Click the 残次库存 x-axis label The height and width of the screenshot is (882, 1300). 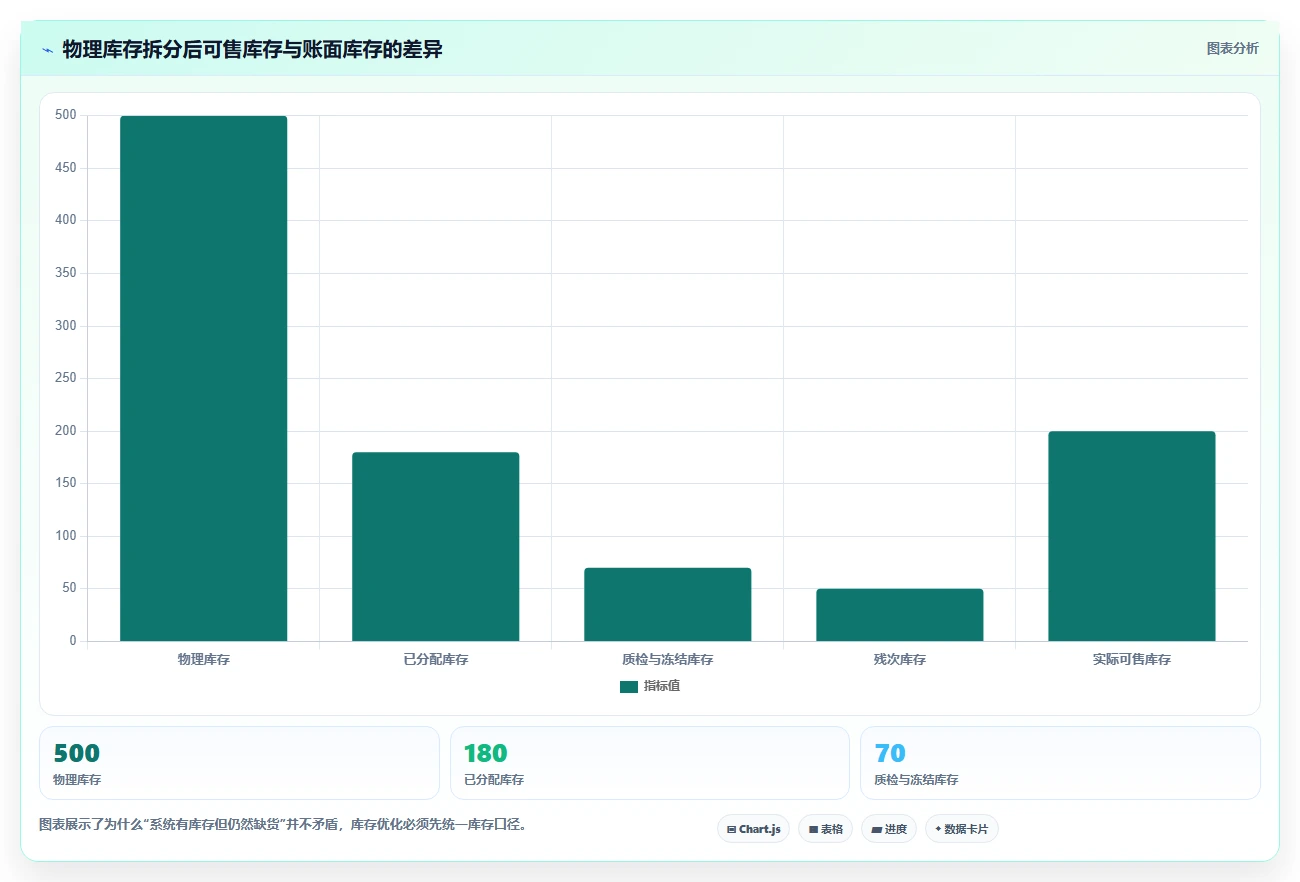[900, 660]
